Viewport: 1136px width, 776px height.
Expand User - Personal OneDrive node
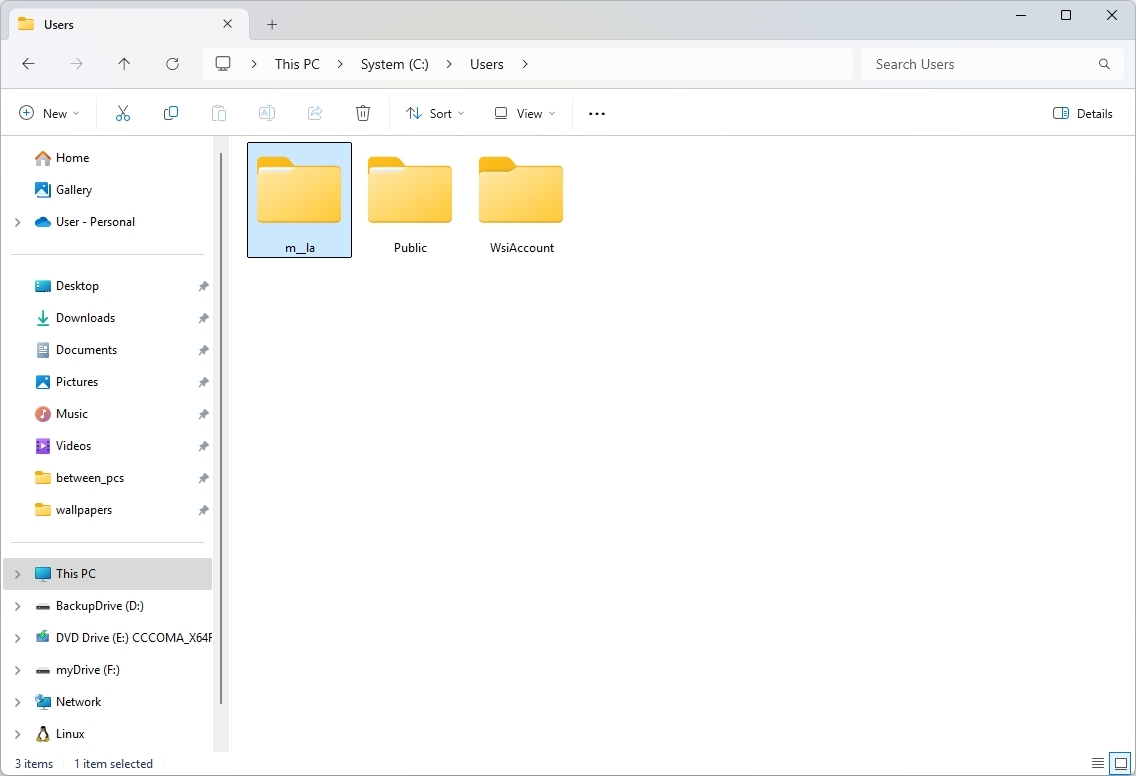[17, 222]
